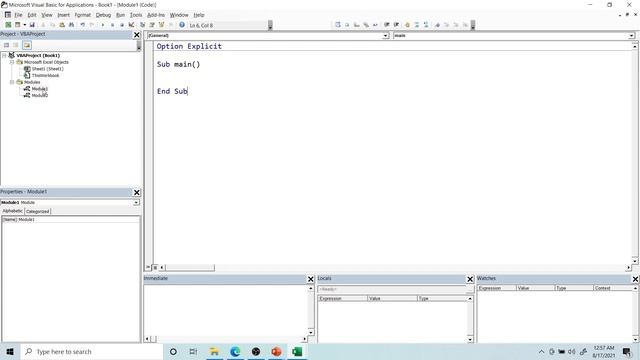Viewport: 640px width, 360px height.
Task: Close the Locals window
Action: coord(470,279)
